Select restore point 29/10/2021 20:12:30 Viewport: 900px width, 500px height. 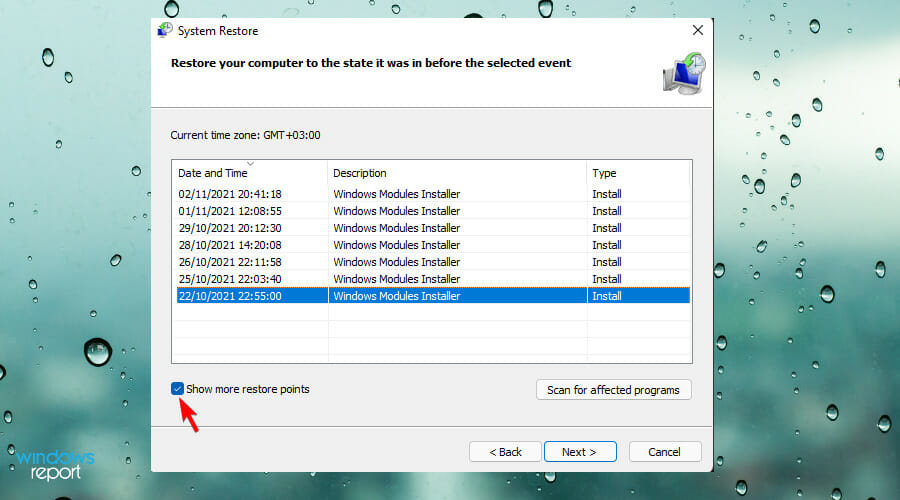coord(433,228)
